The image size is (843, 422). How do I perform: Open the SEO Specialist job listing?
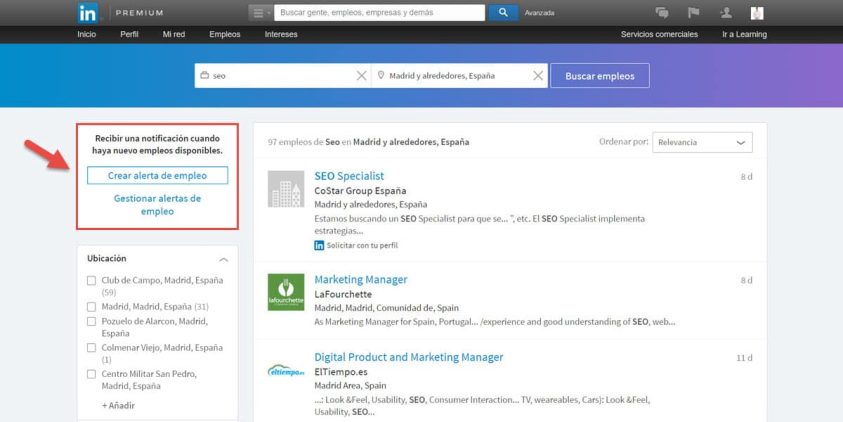pos(349,176)
